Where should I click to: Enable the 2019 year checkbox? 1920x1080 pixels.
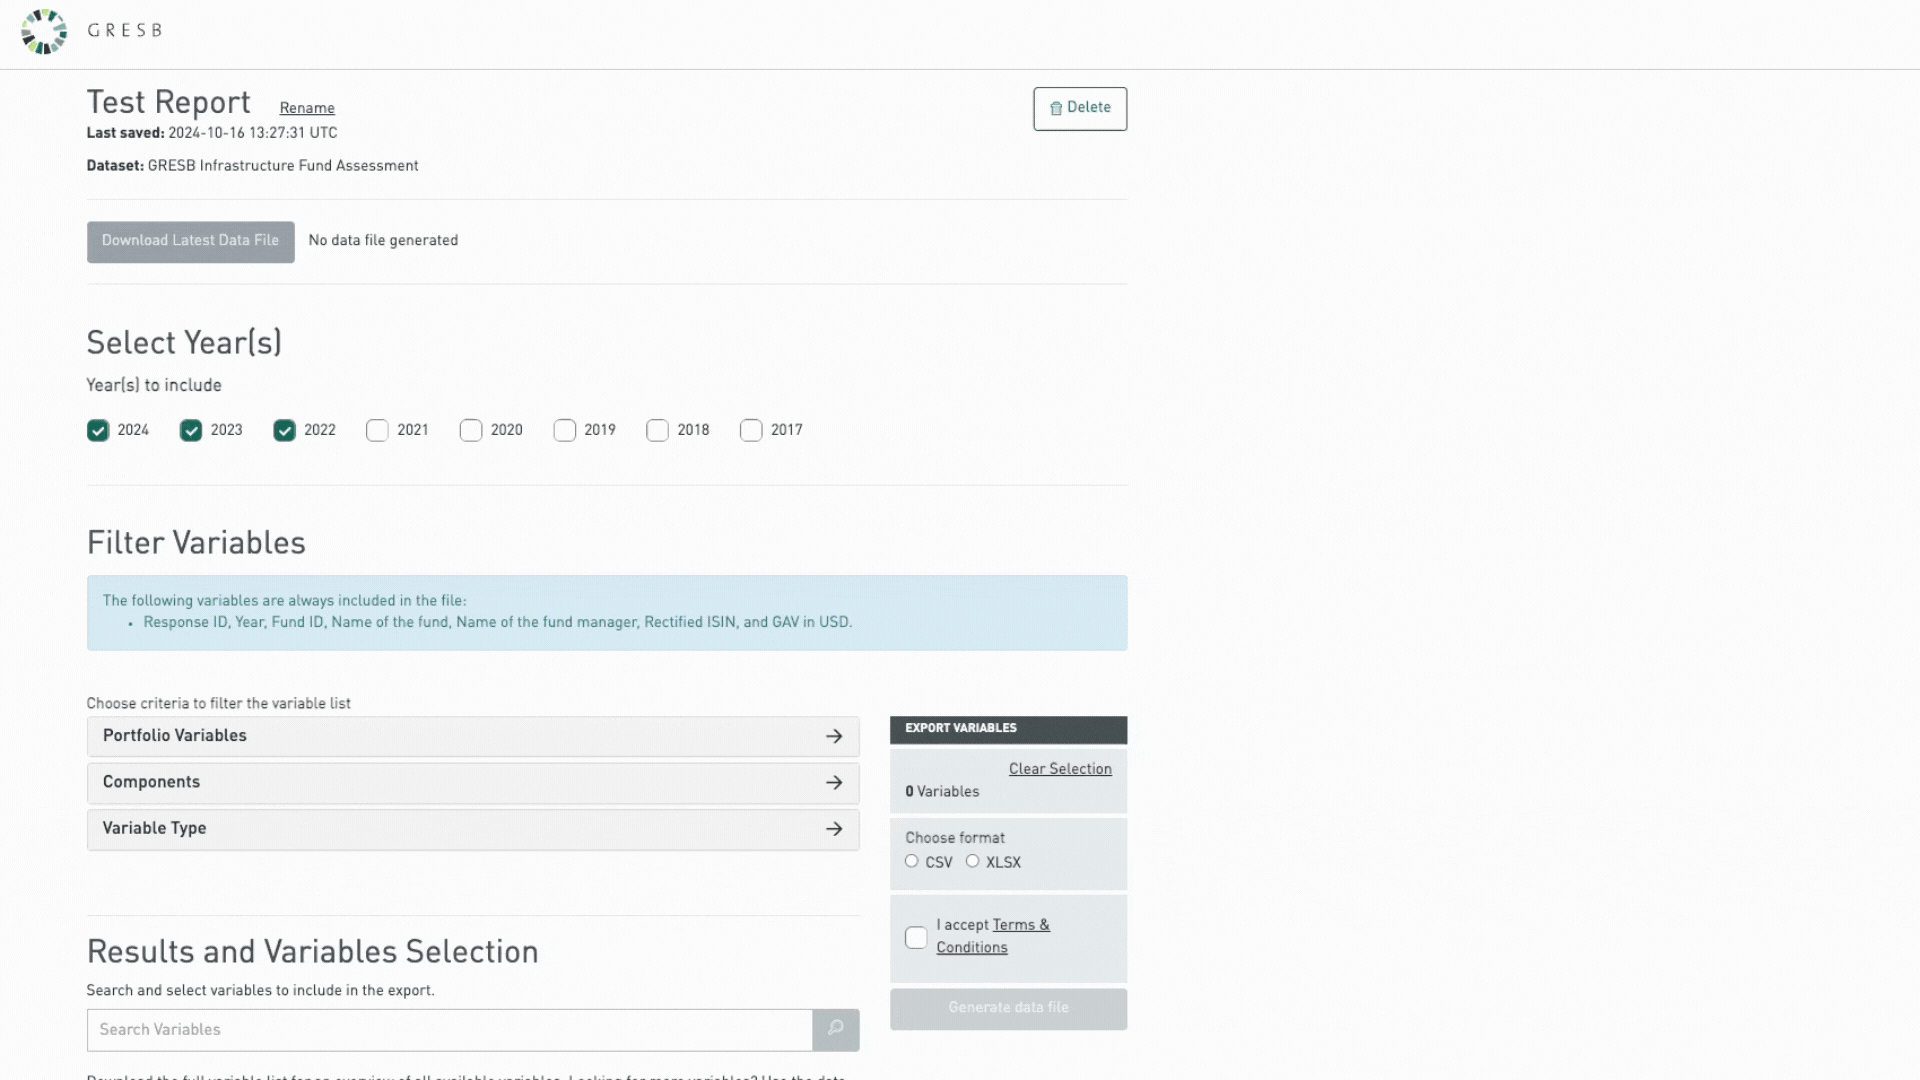[565, 430]
